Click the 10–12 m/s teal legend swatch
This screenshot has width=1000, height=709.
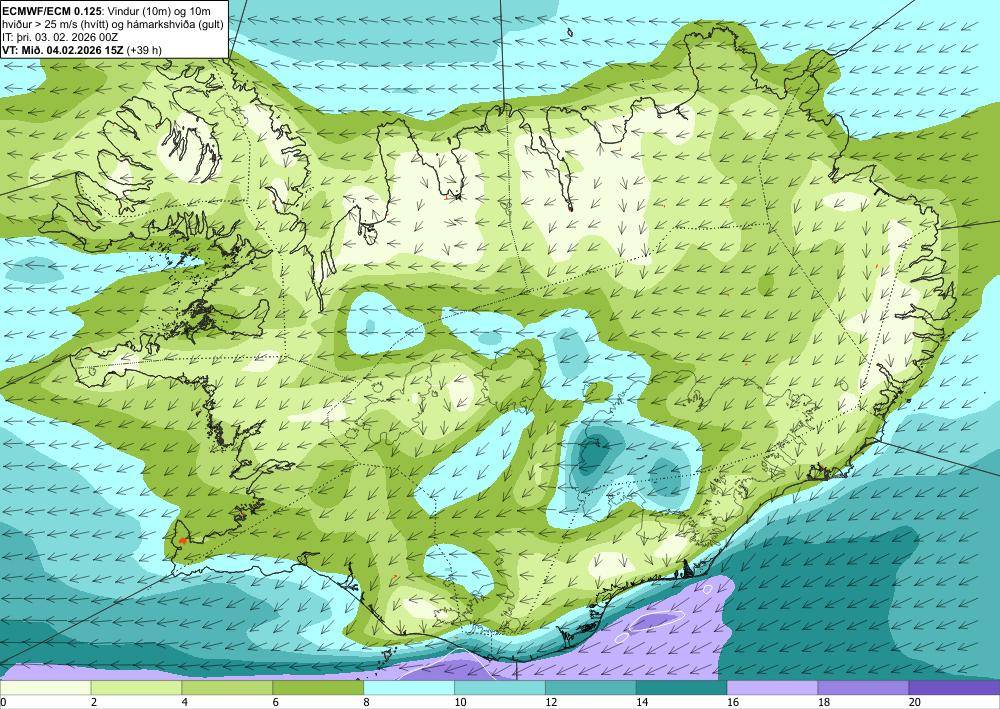point(499,688)
